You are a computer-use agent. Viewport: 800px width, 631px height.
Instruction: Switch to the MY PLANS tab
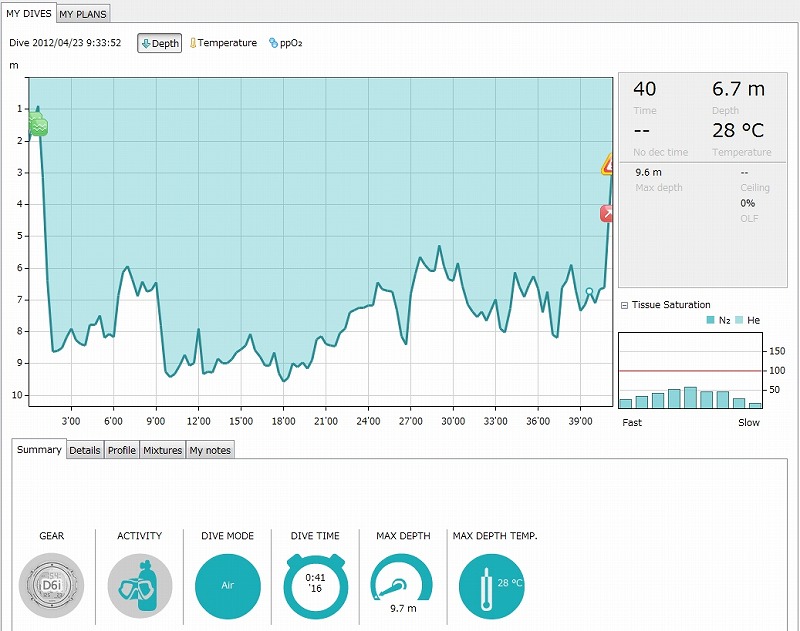pyautogui.click(x=83, y=14)
